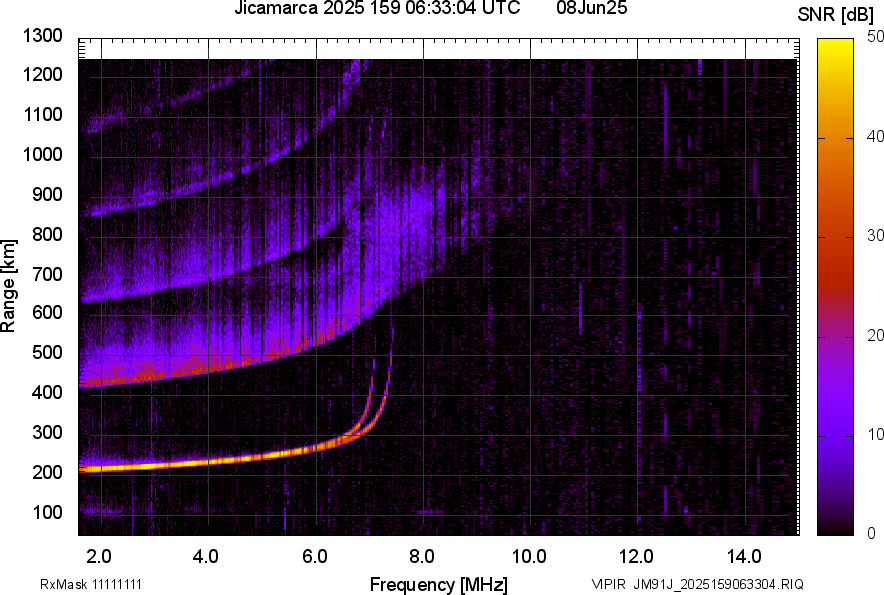Click the frequency axis tick 10.0
This screenshot has height=595, width=884.
[529, 557]
